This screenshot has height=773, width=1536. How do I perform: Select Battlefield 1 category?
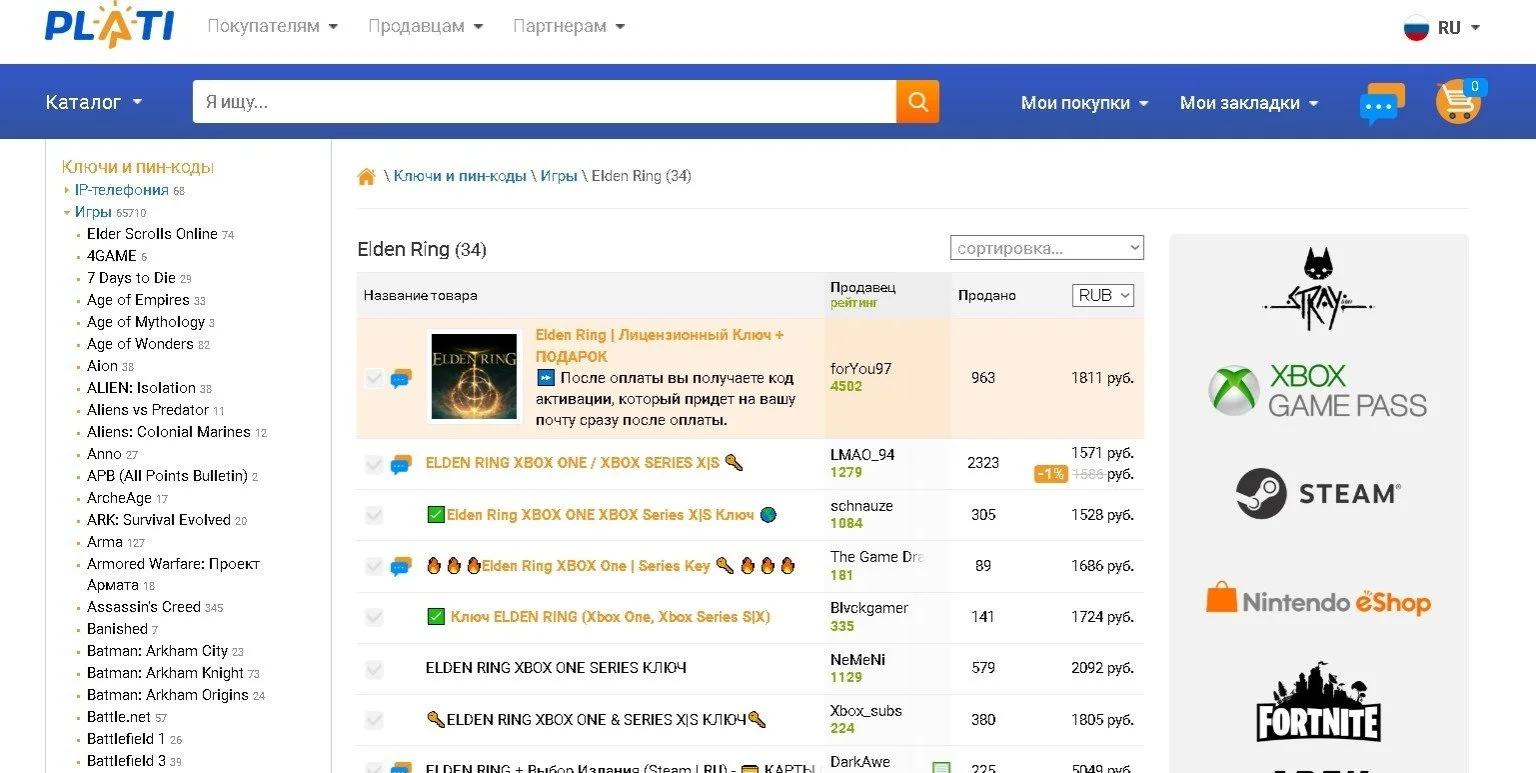pos(126,739)
